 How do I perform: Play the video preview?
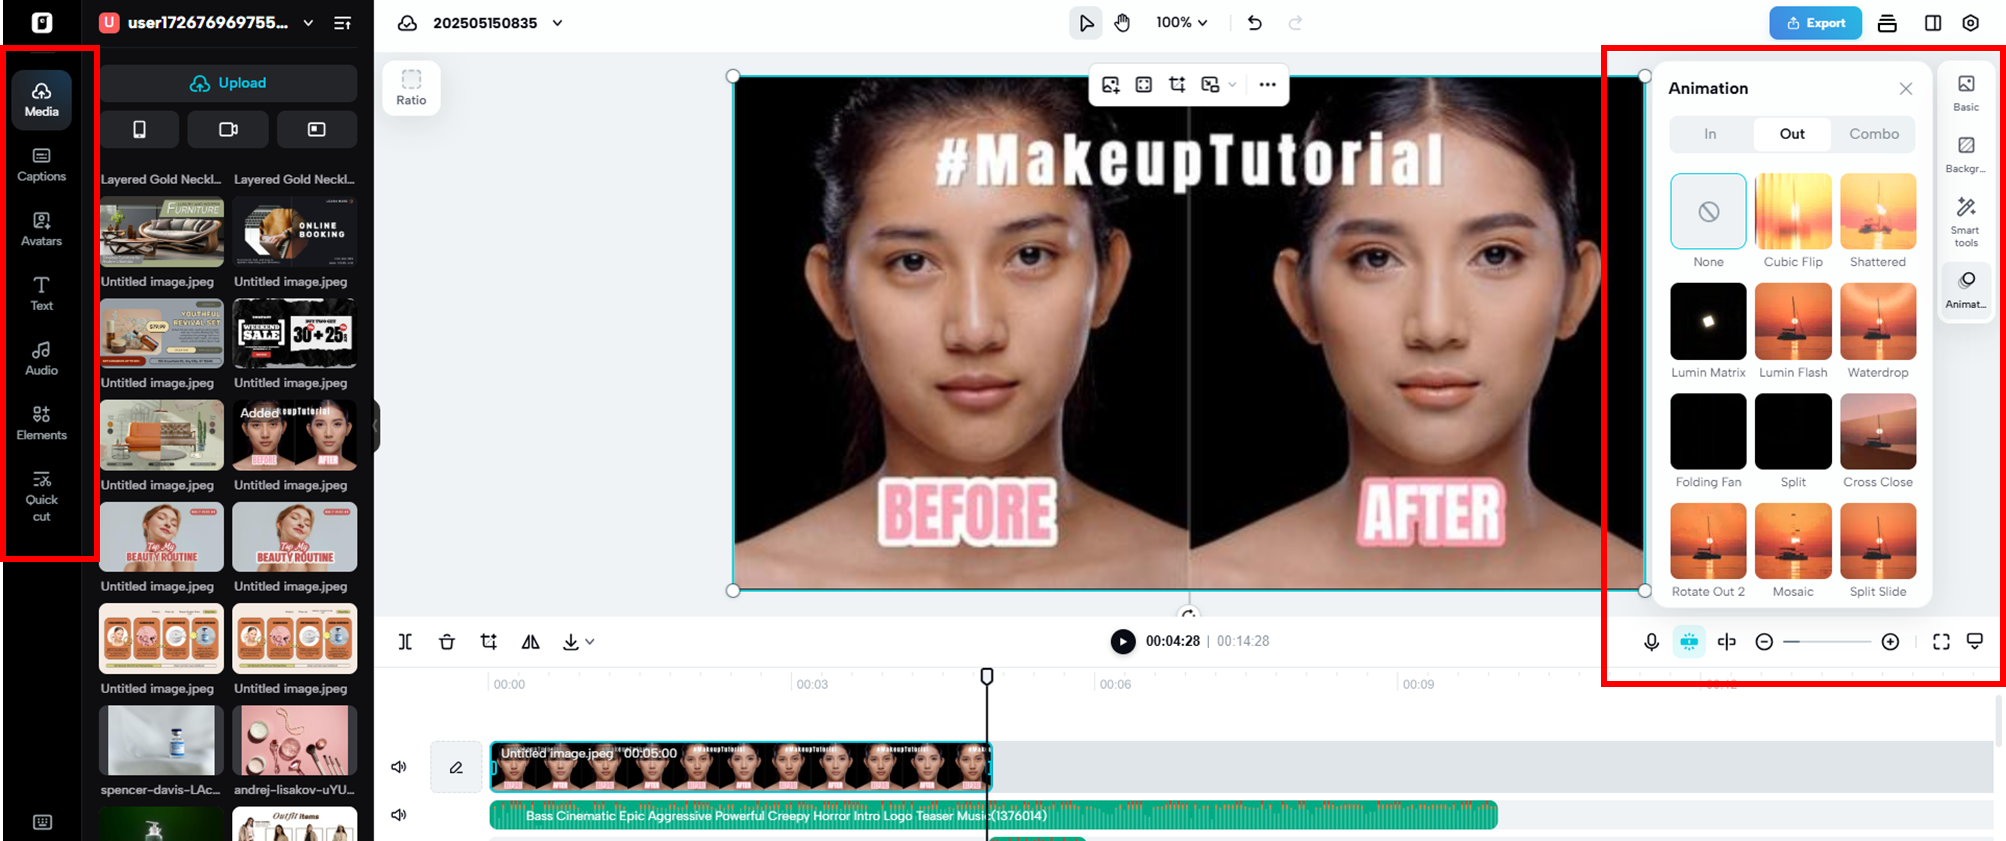(x=1123, y=641)
